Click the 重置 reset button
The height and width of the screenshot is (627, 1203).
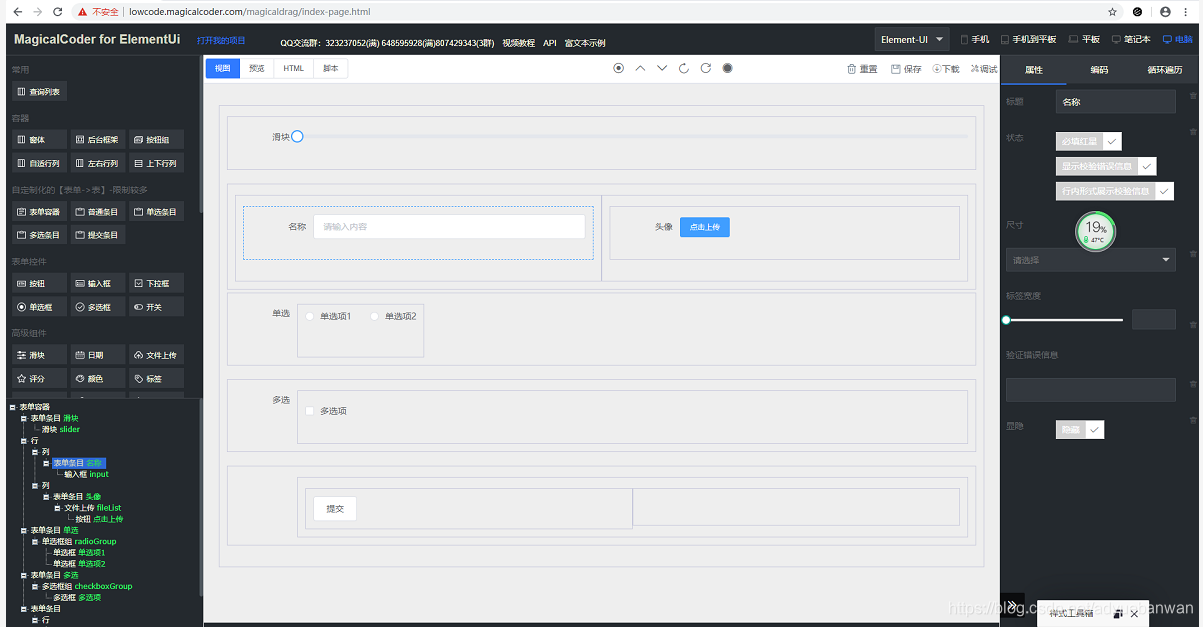862,69
